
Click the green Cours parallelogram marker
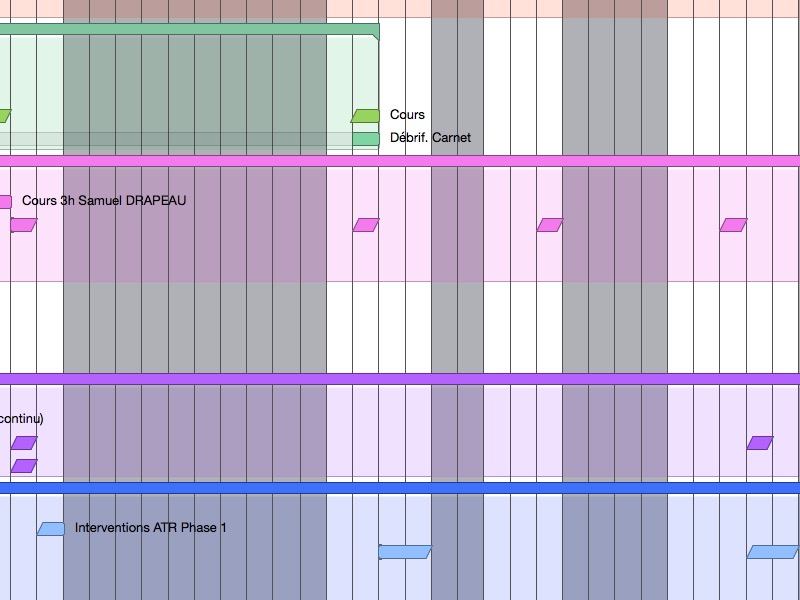pyautogui.click(x=366, y=116)
